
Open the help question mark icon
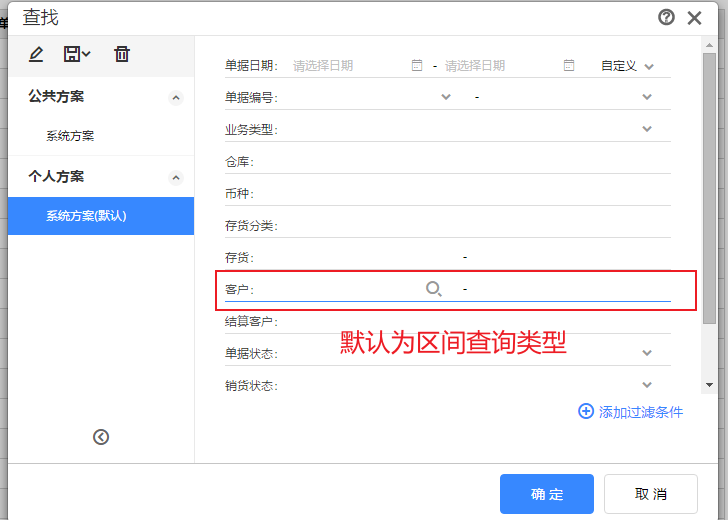666,18
